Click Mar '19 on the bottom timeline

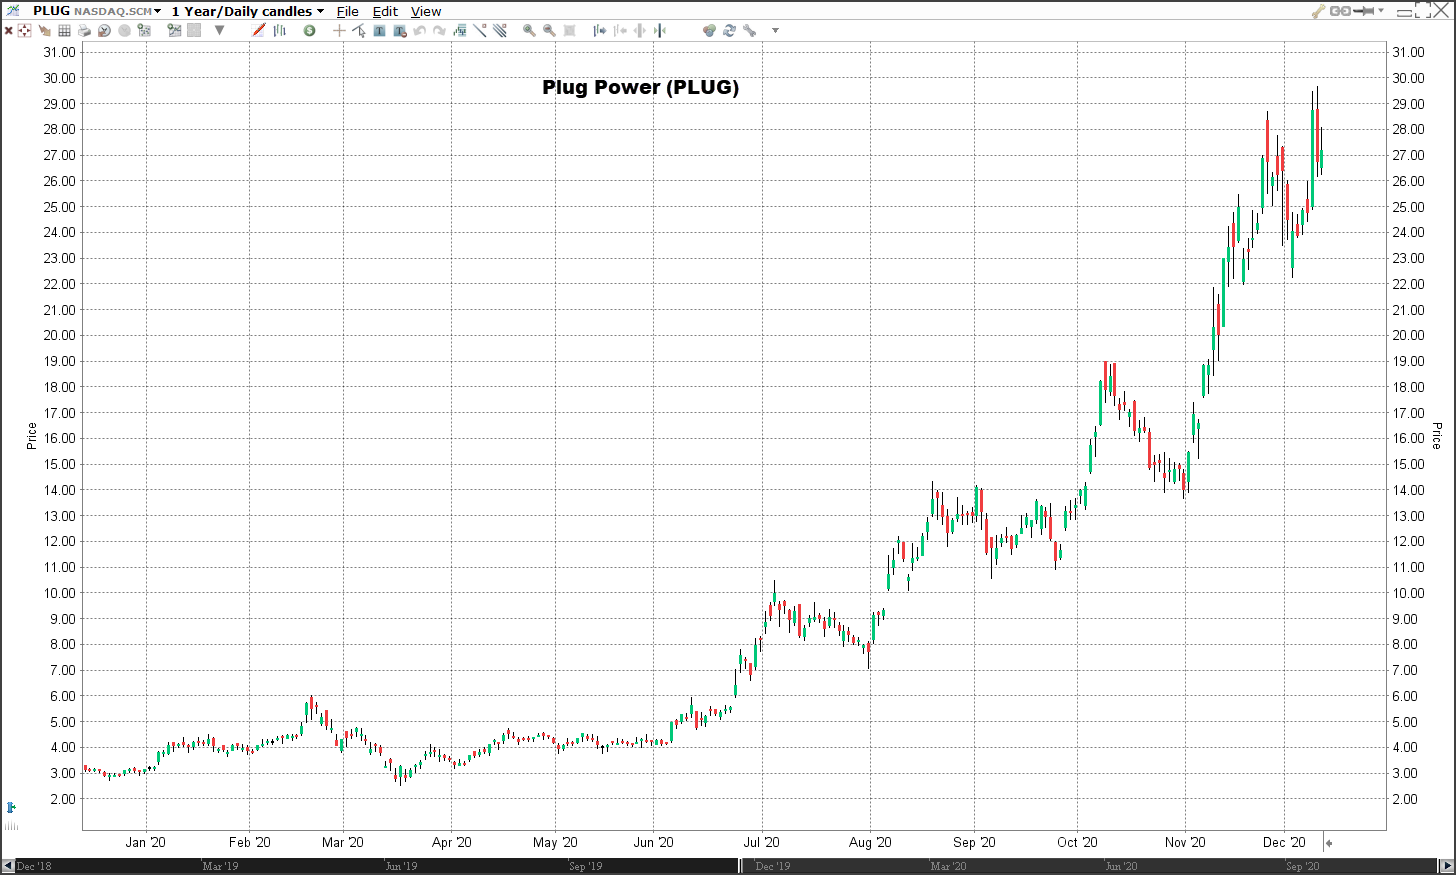220,866
